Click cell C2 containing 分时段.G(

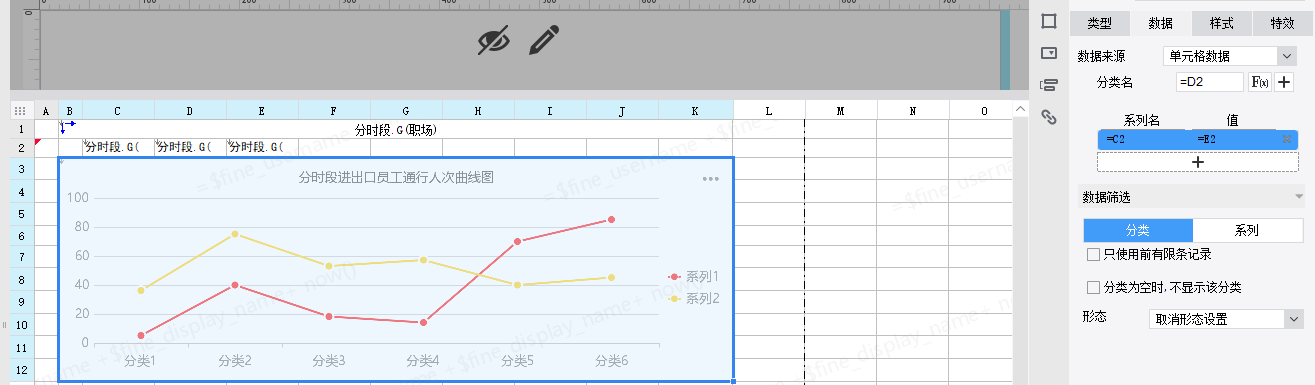[118, 148]
